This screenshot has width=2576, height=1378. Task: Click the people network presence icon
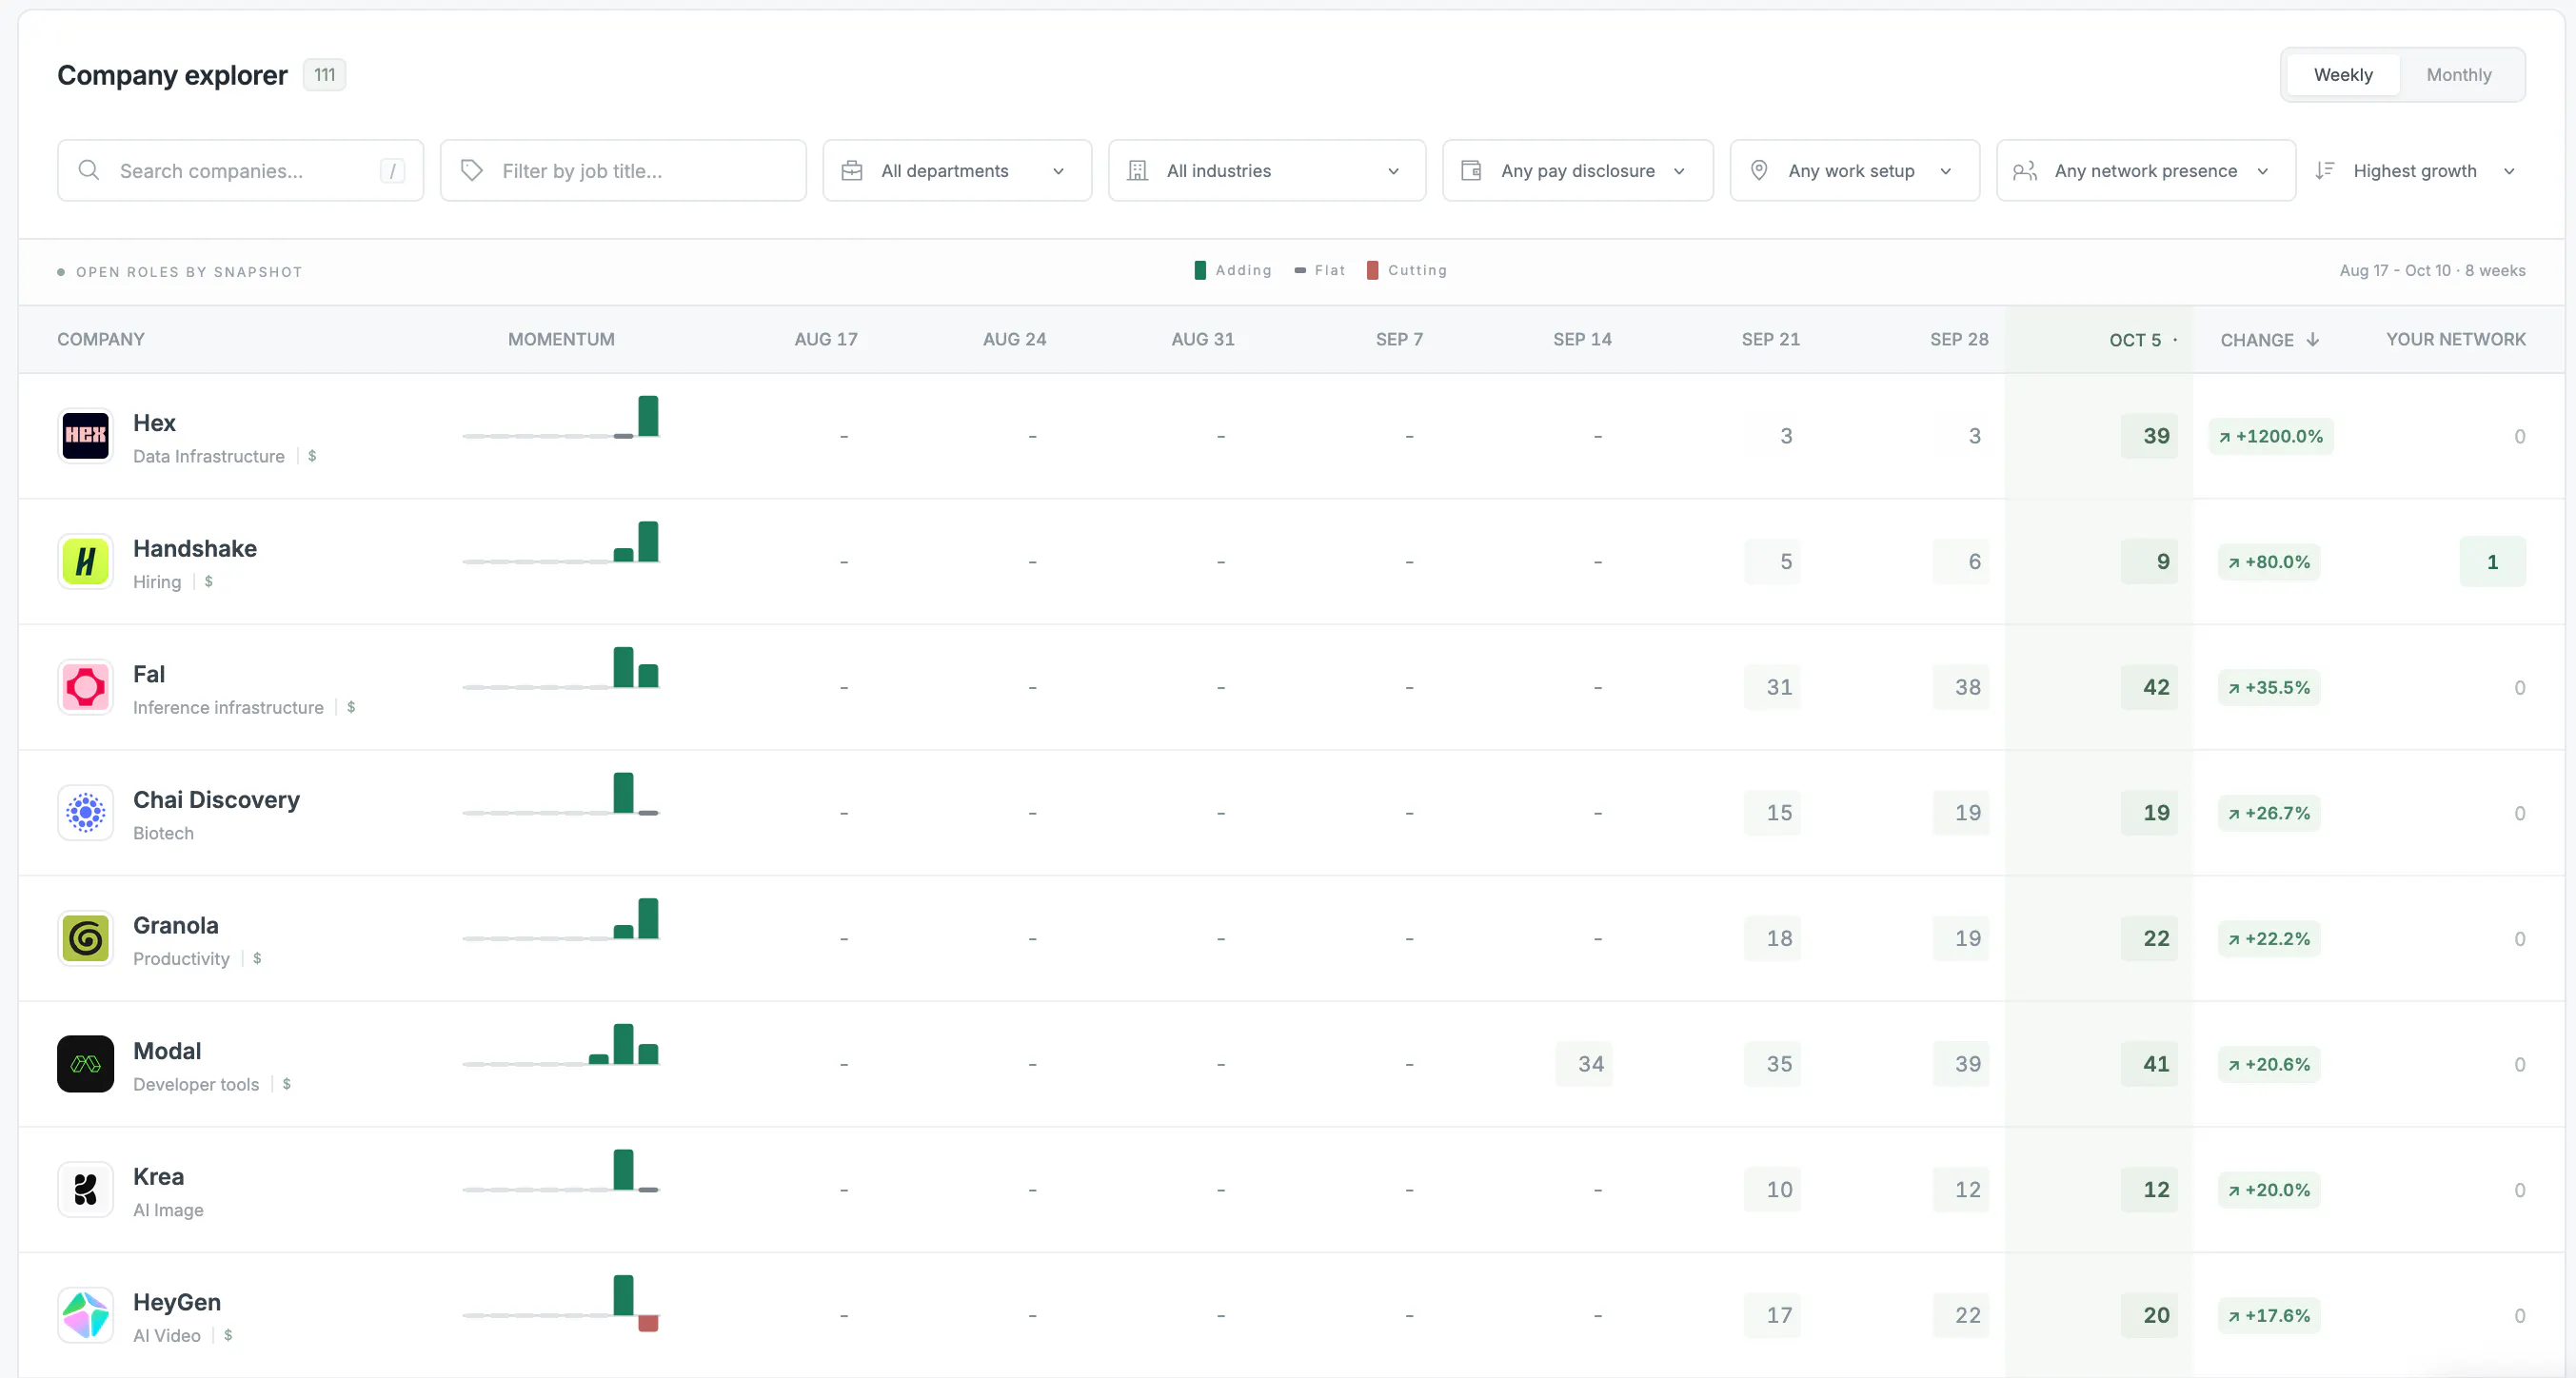pos(2025,171)
